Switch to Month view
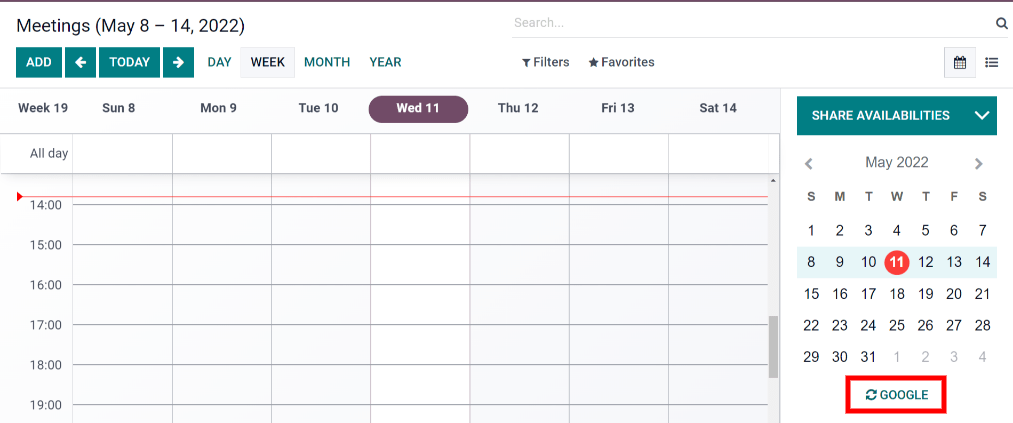1013x423 pixels. [x=327, y=62]
